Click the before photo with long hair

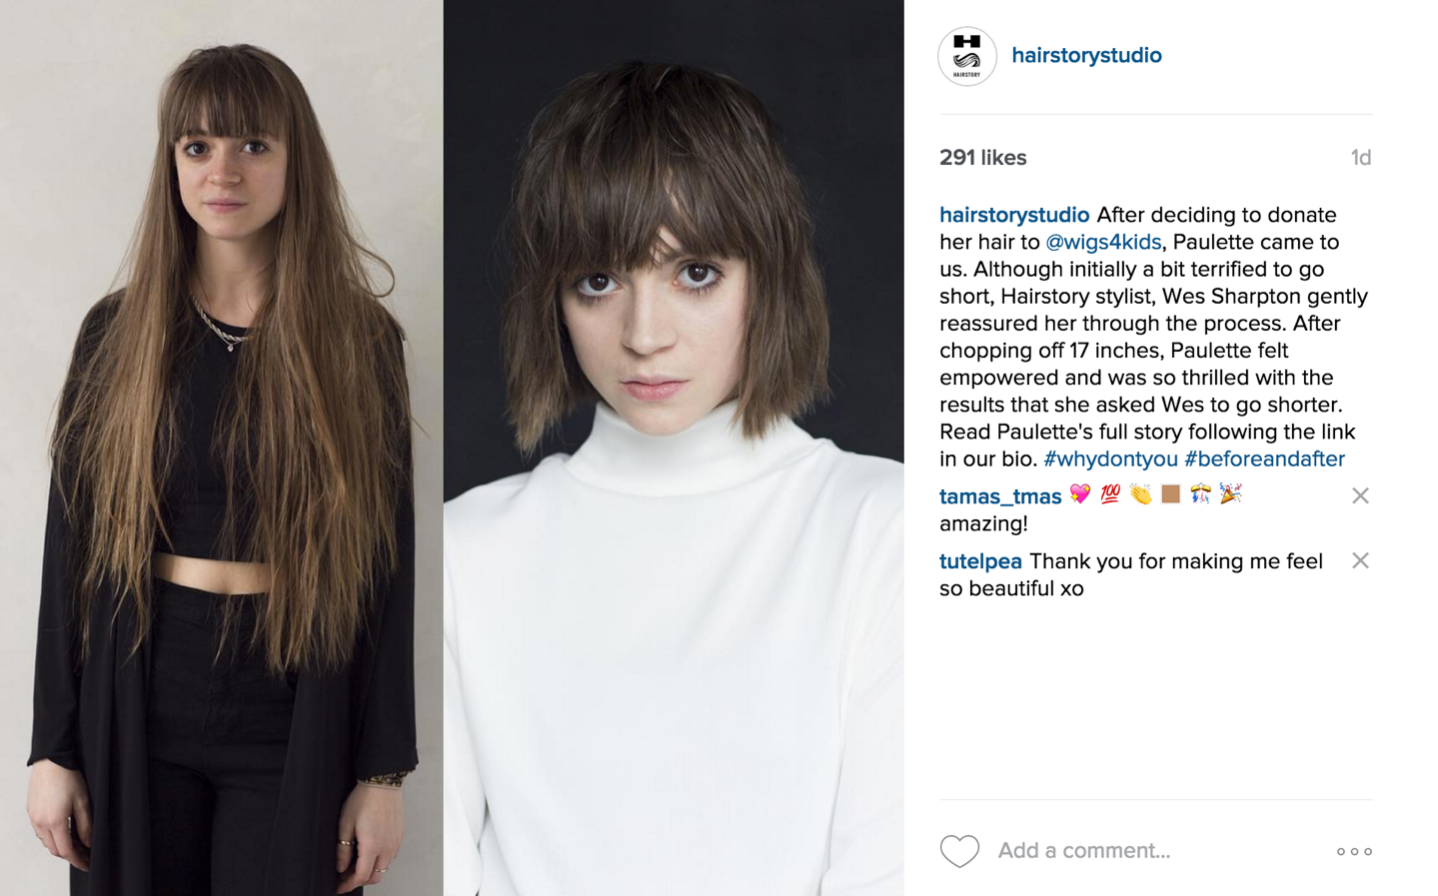[221, 448]
